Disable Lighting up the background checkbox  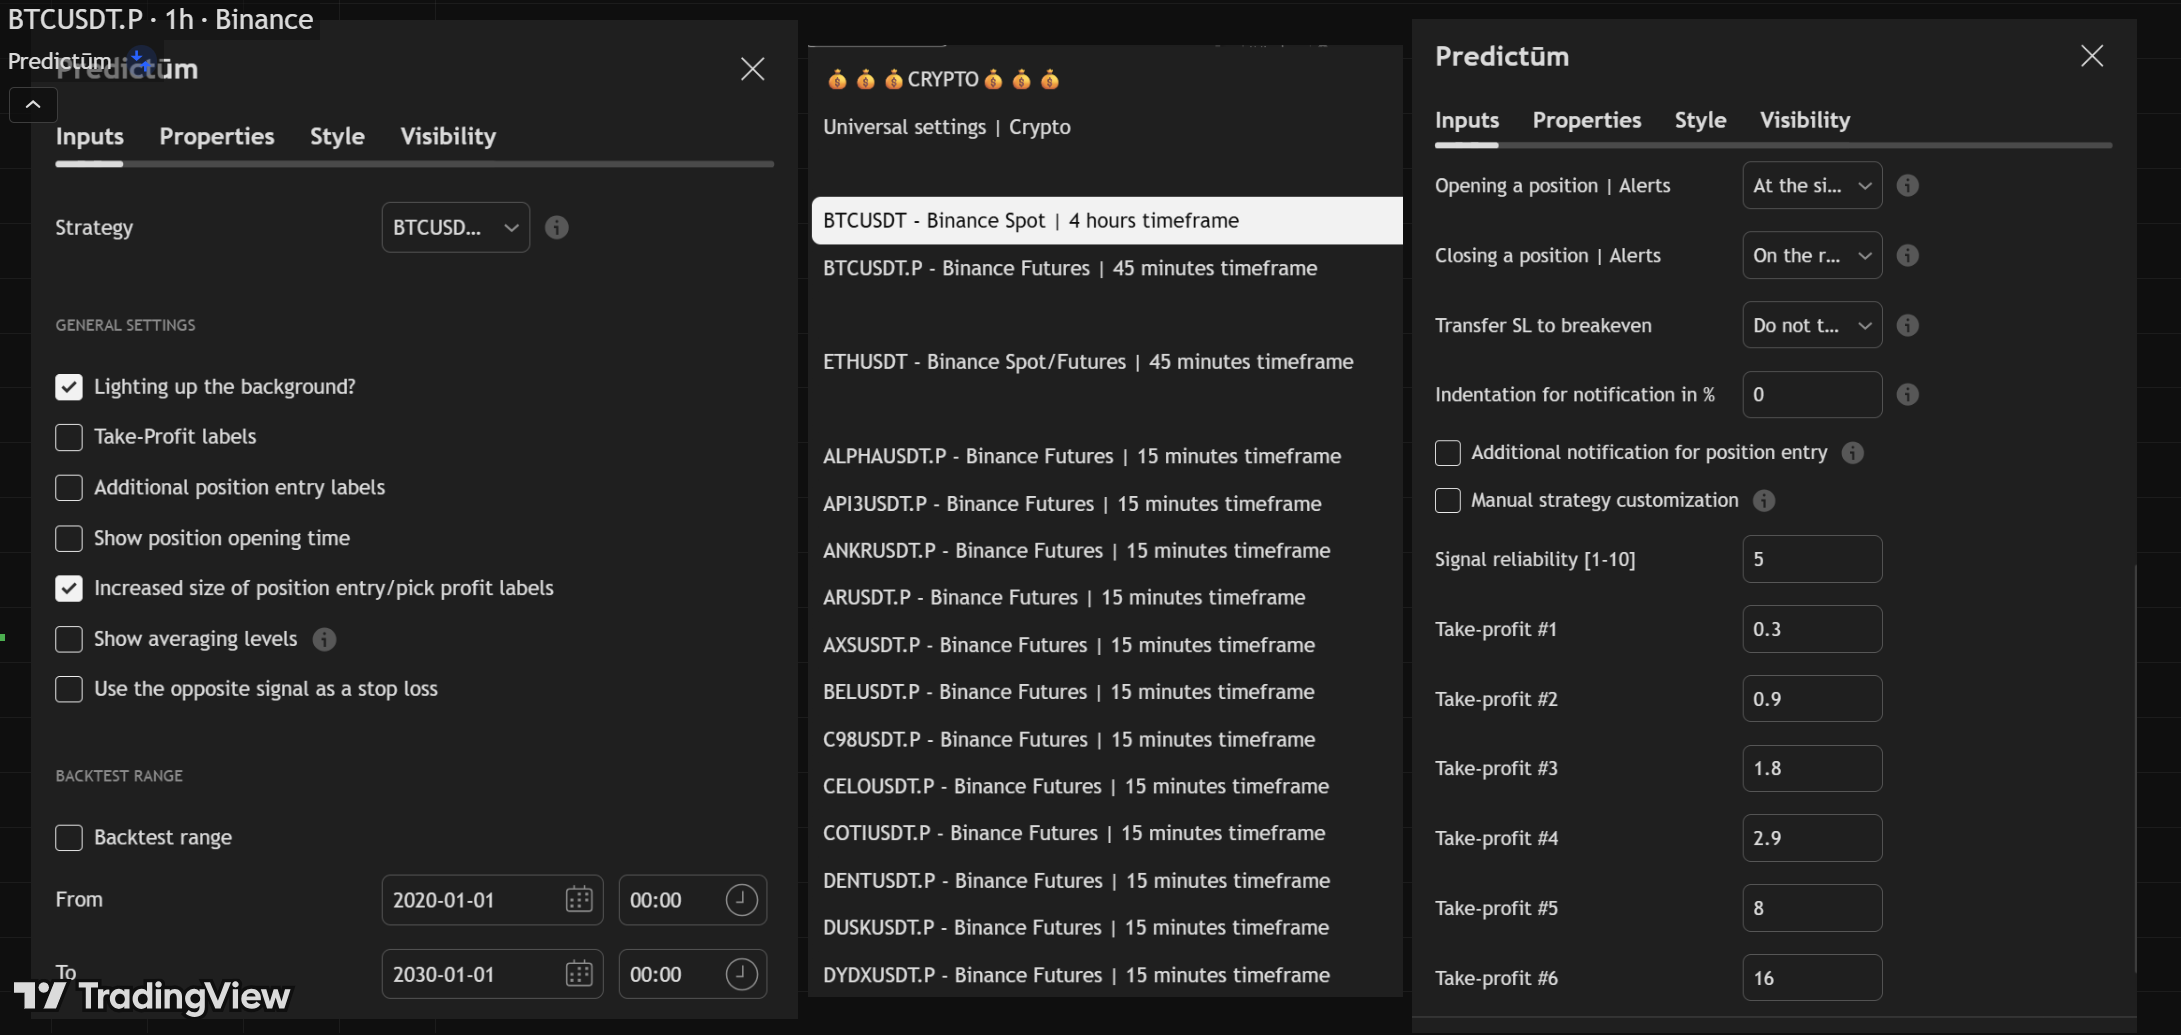[x=69, y=387]
